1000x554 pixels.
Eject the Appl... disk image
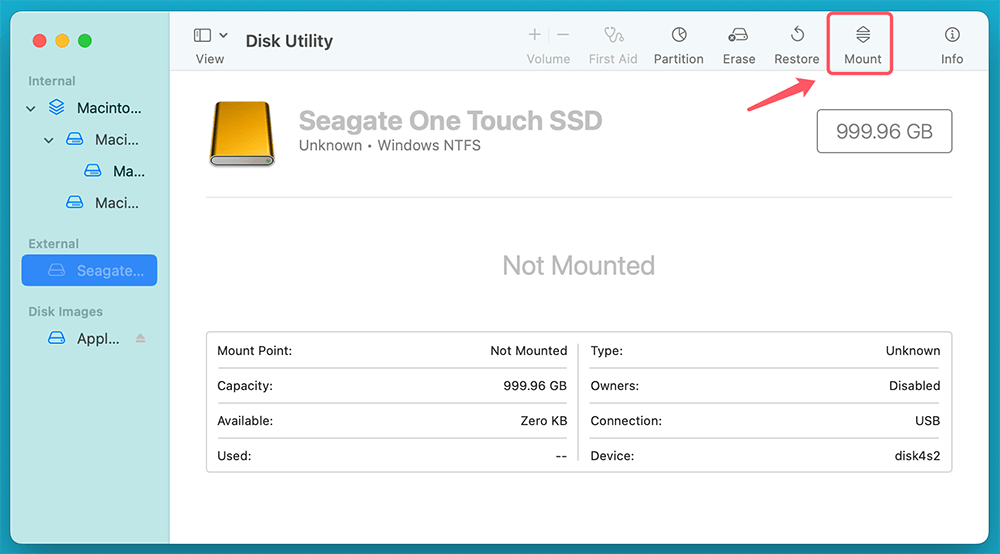(x=141, y=339)
